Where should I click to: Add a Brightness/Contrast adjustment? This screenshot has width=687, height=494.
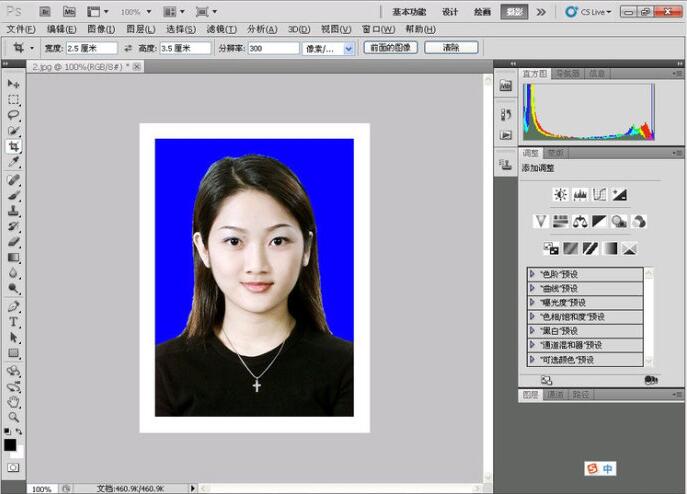(x=560, y=195)
